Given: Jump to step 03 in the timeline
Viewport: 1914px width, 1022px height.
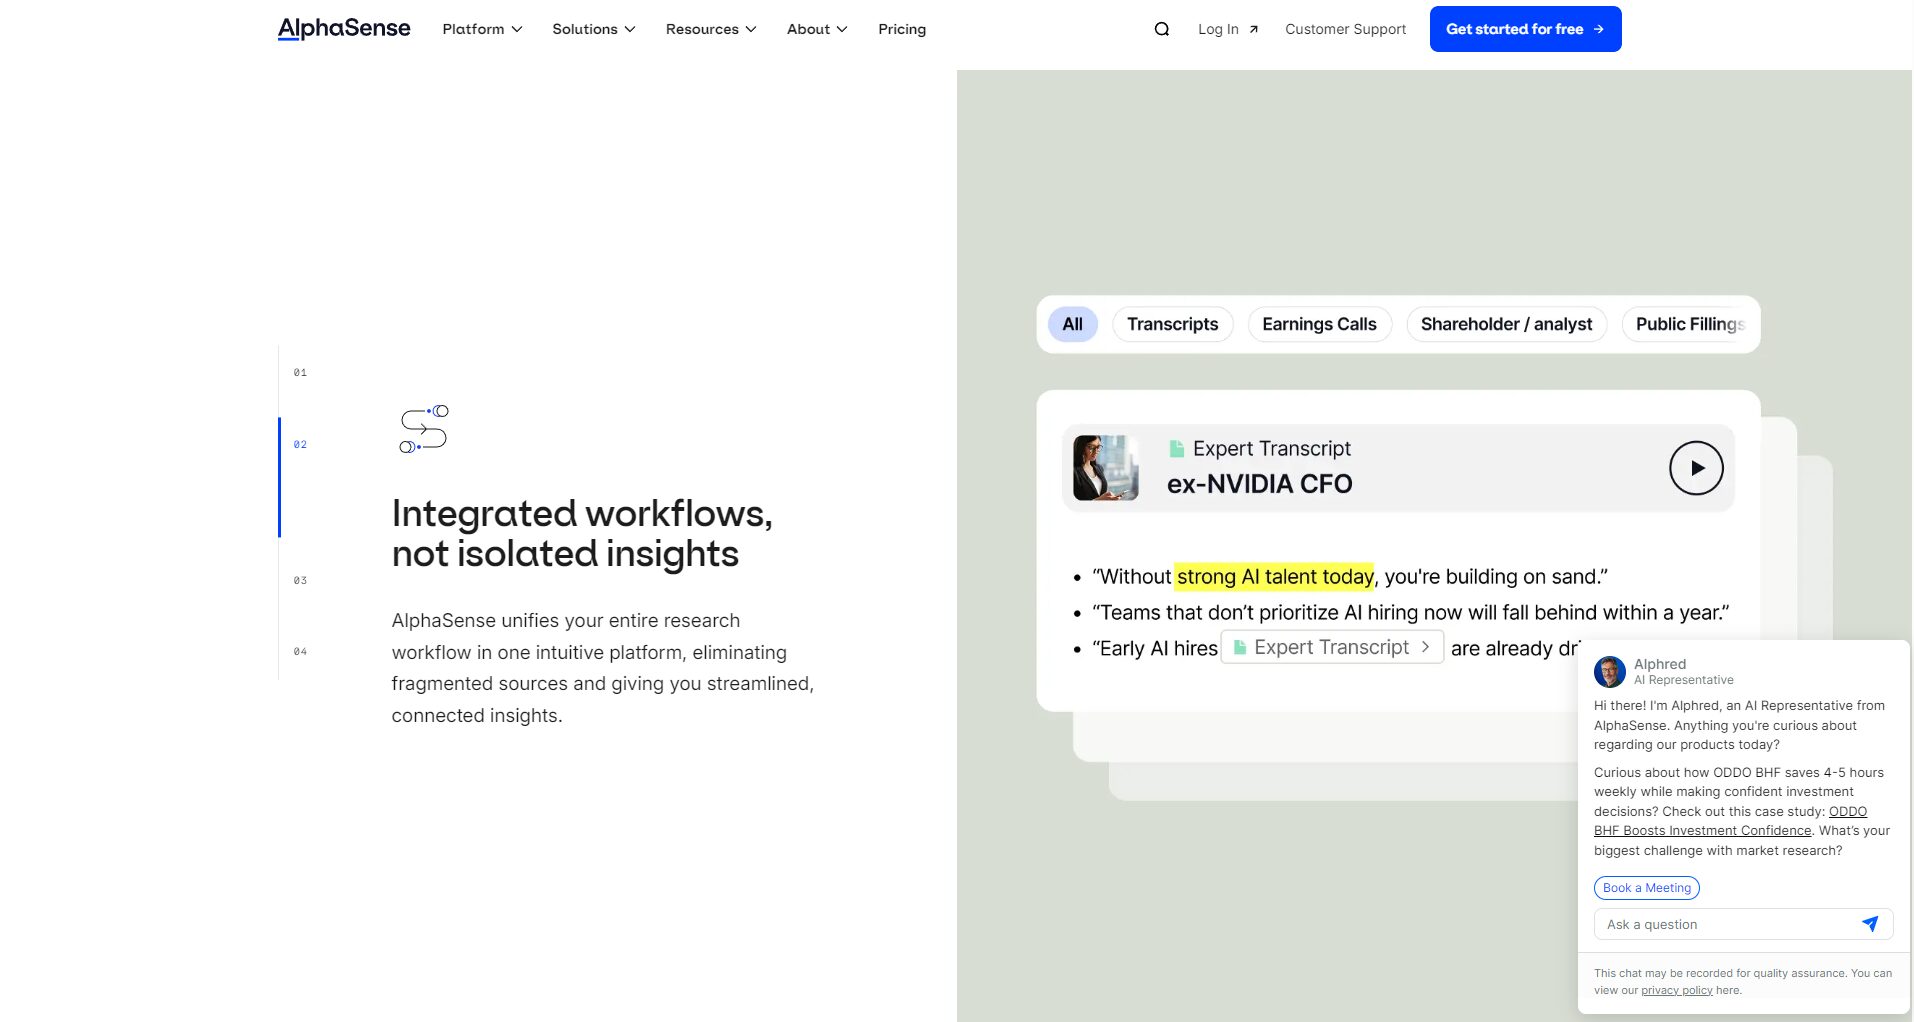Looking at the screenshot, I should click(300, 580).
